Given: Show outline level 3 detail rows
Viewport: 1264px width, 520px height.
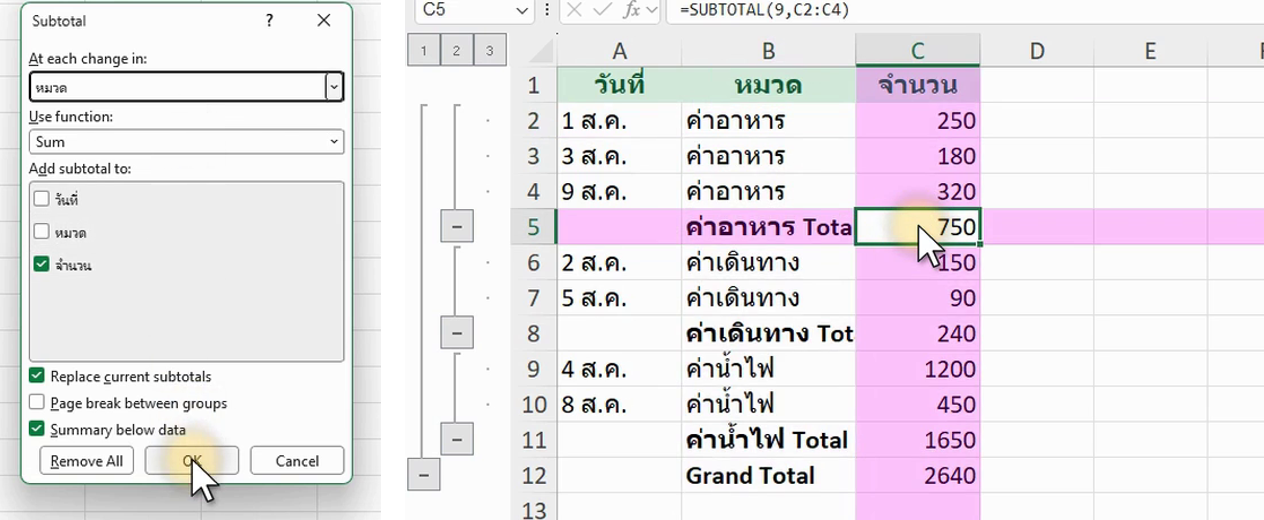Looking at the screenshot, I should [x=490, y=50].
